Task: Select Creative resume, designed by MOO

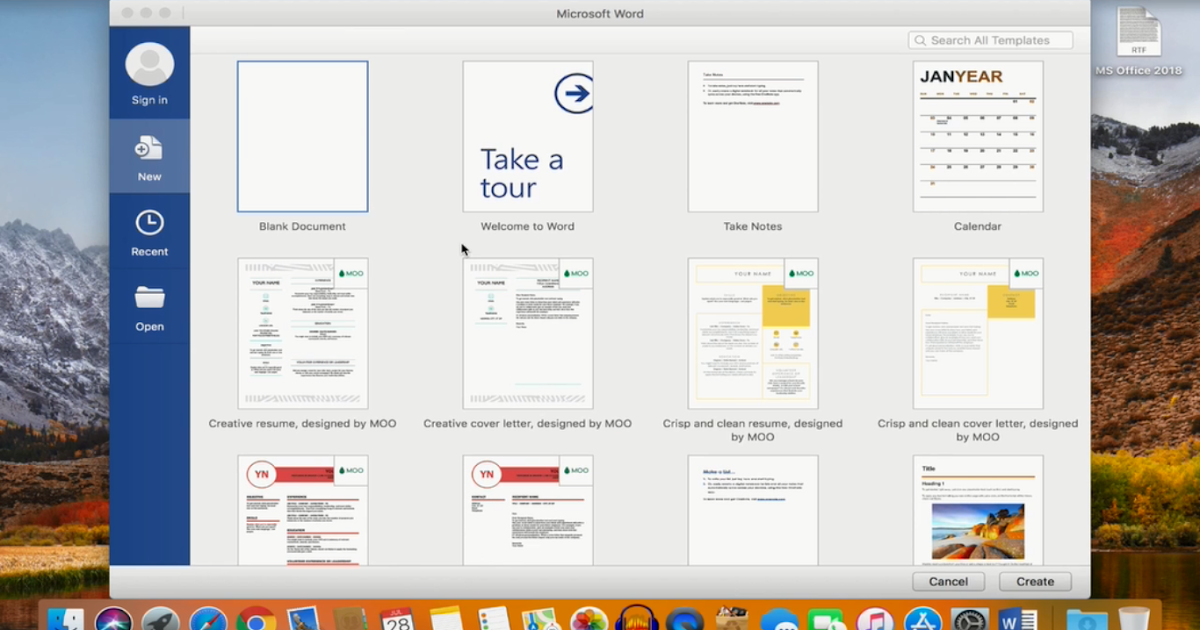Action: tap(302, 333)
